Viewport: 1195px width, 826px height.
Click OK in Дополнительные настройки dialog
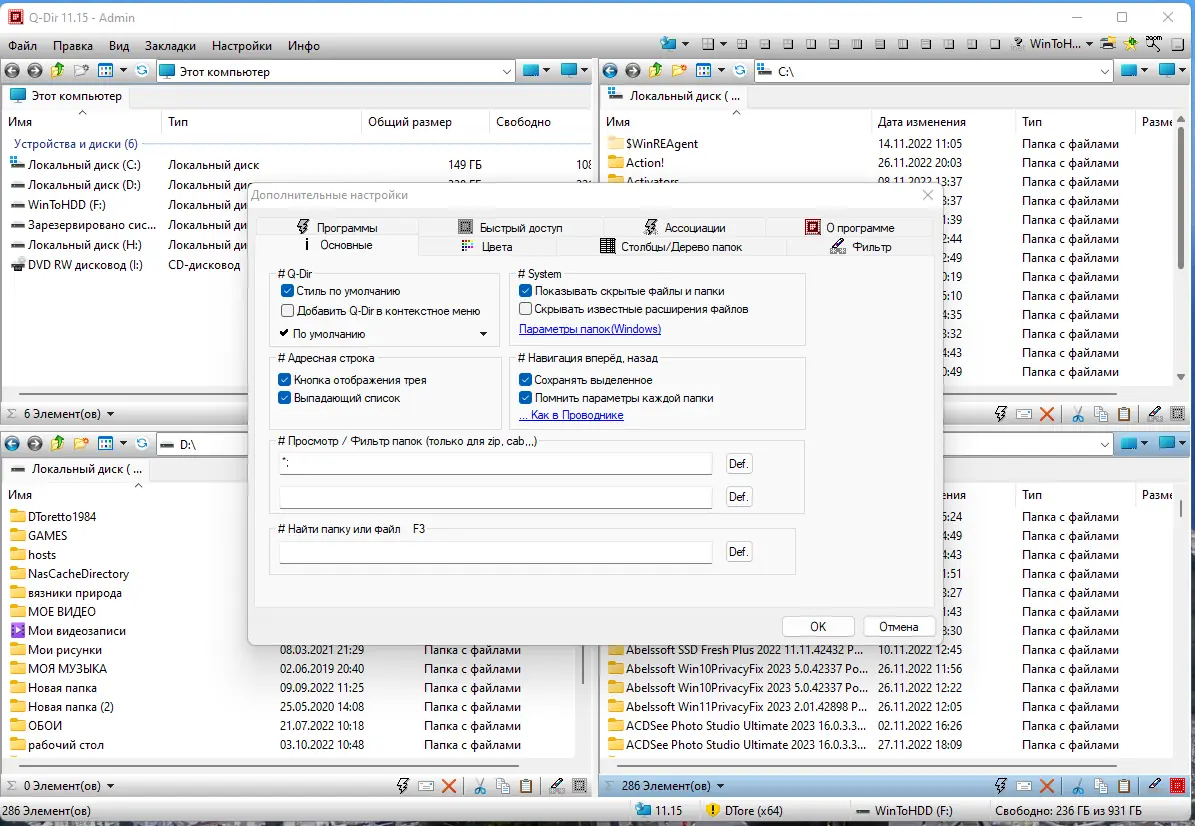(818, 626)
